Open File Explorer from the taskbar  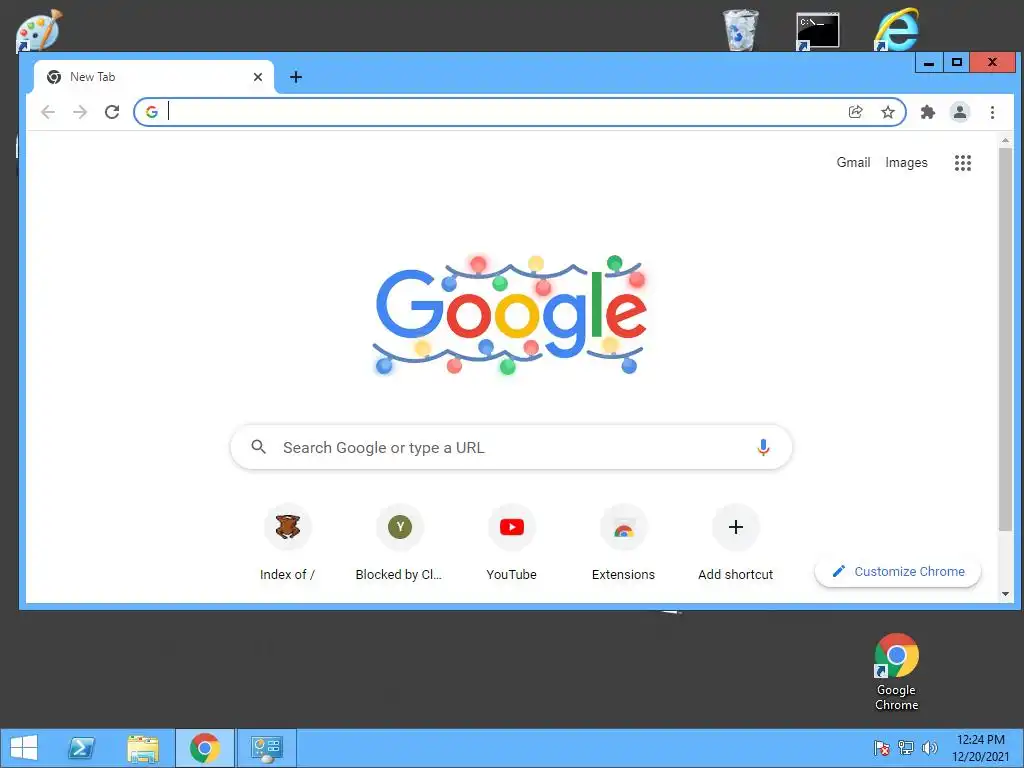coord(143,748)
